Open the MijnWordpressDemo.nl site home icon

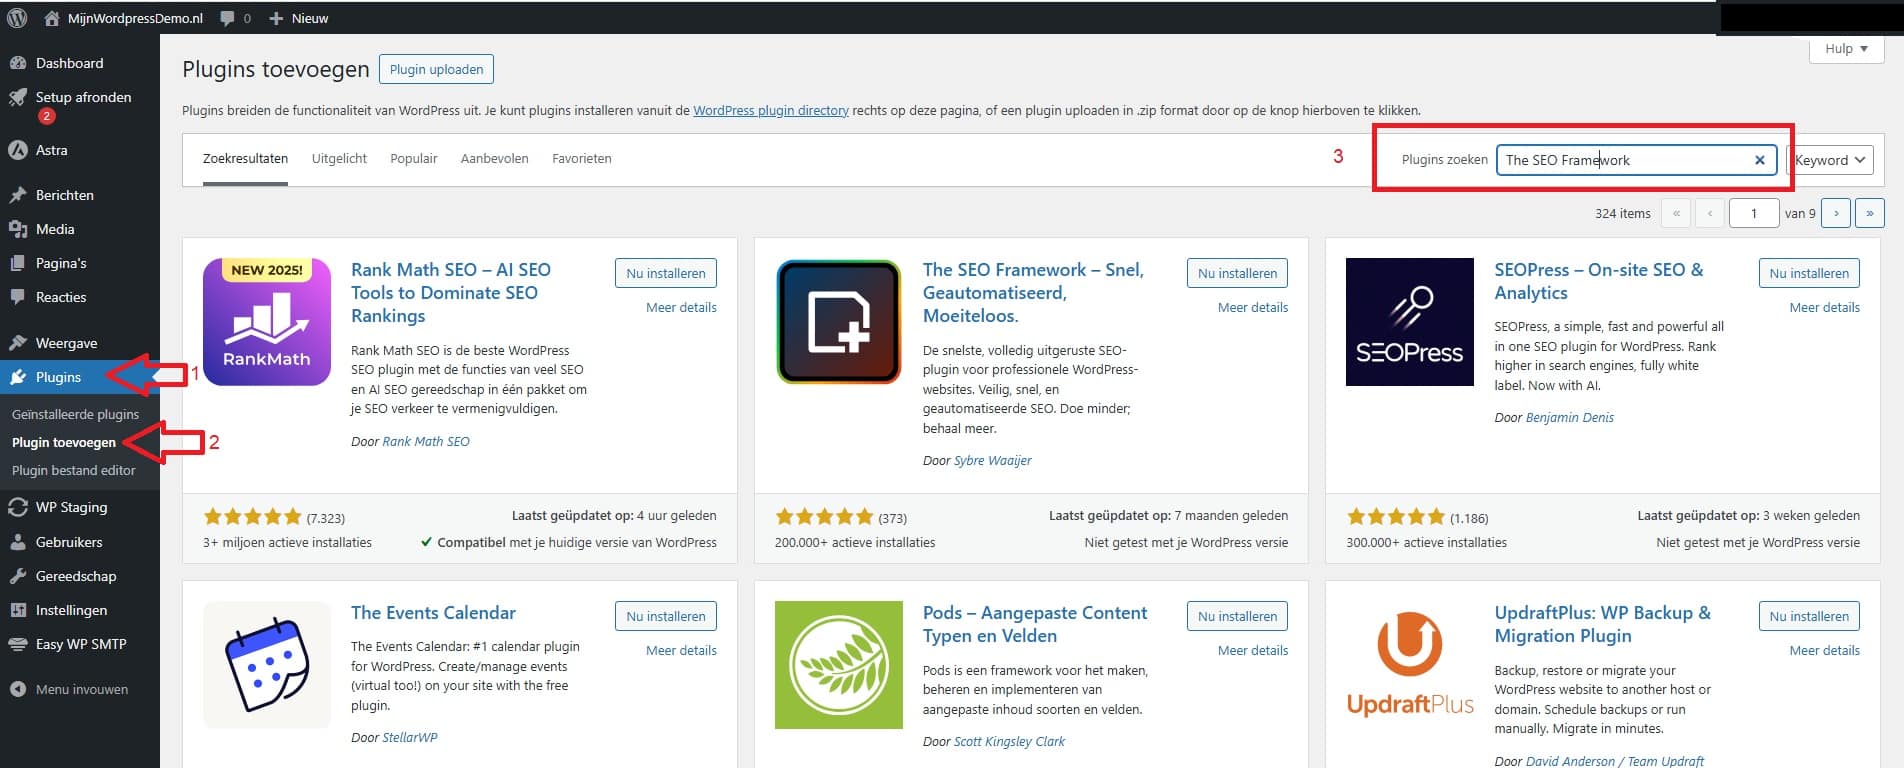[x=52, y=18]
